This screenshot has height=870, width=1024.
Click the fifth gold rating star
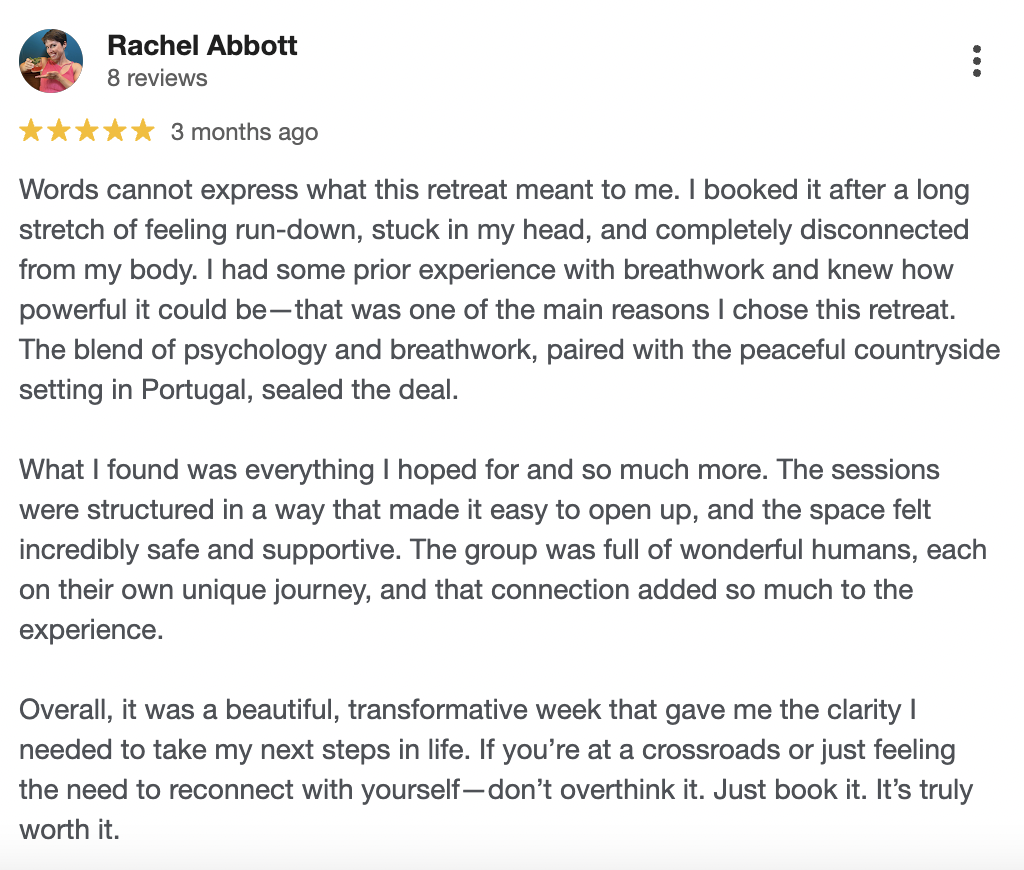coord(143,131)
